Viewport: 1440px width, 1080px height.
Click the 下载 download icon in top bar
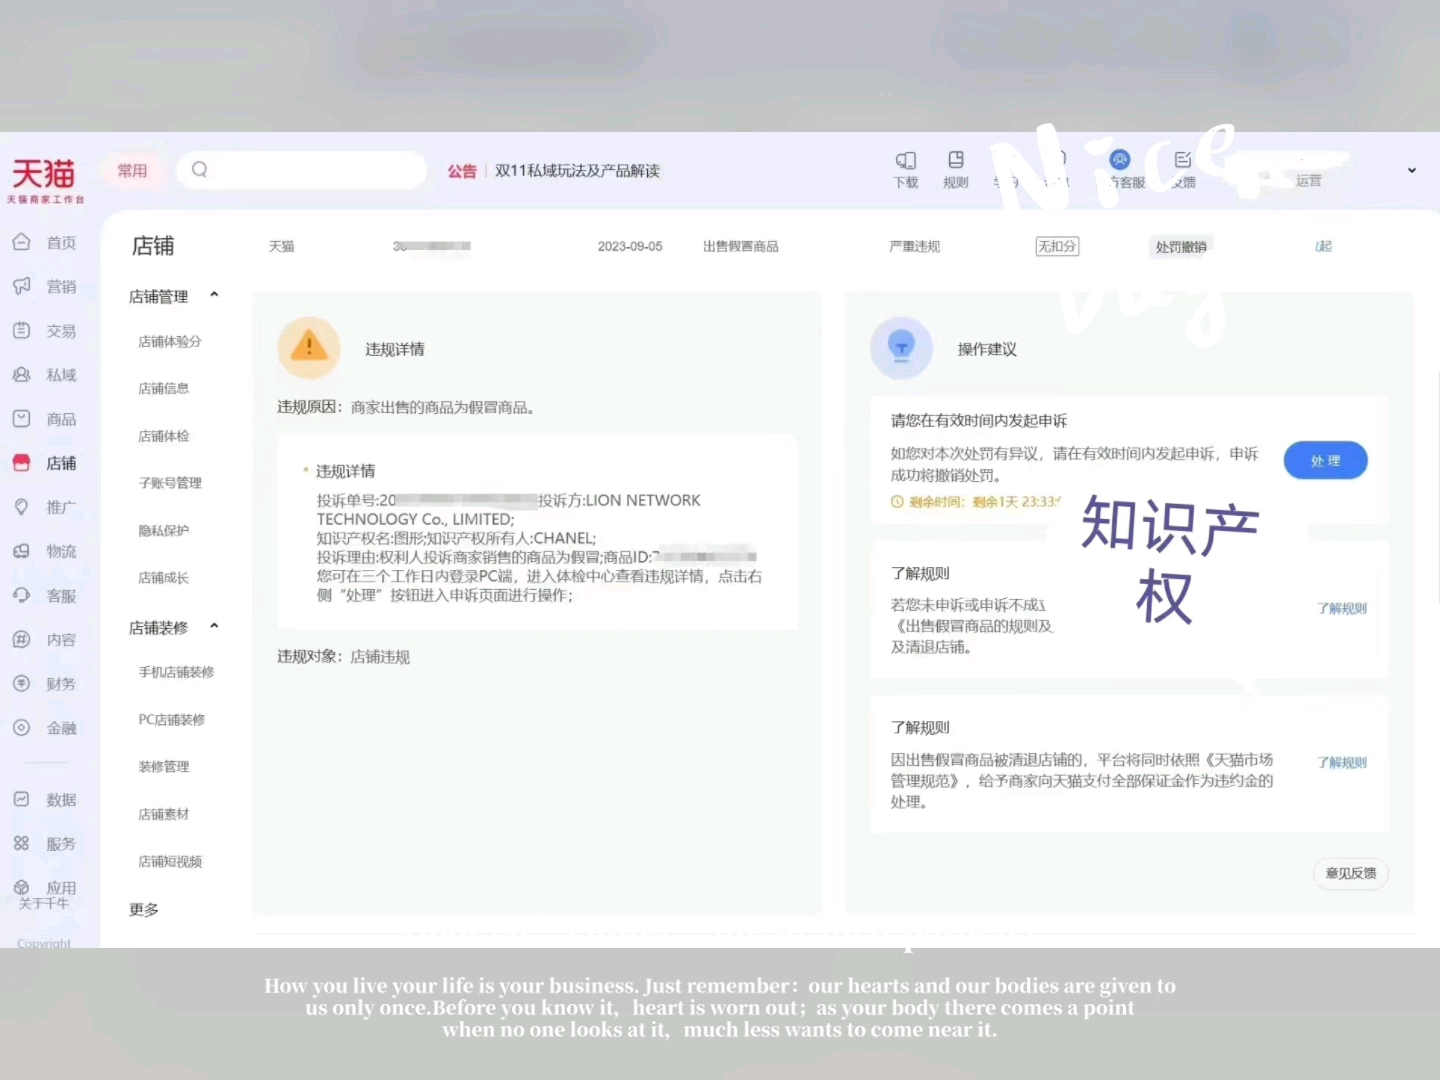point(906,160)
